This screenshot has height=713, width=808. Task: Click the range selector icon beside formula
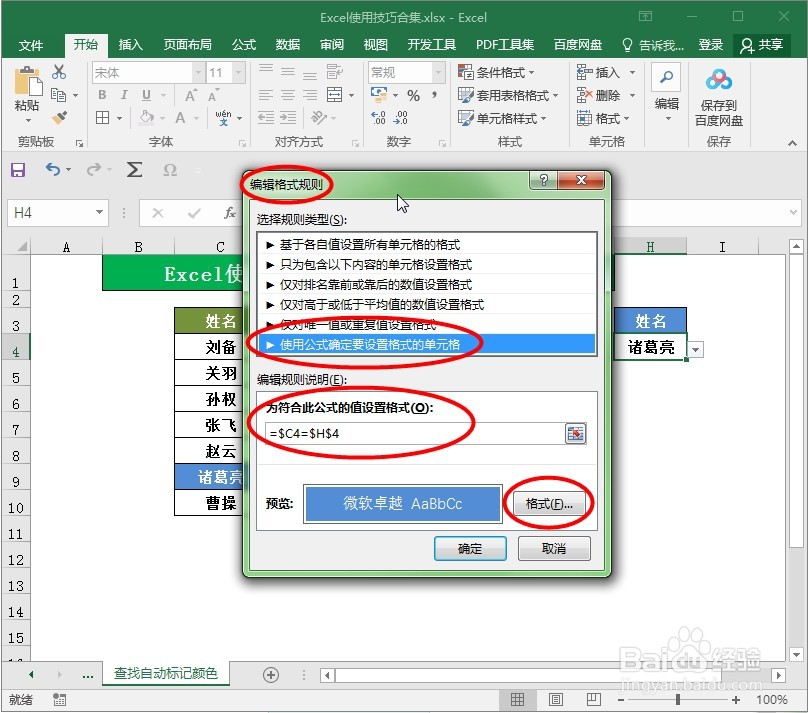click(x=575, y=434)
